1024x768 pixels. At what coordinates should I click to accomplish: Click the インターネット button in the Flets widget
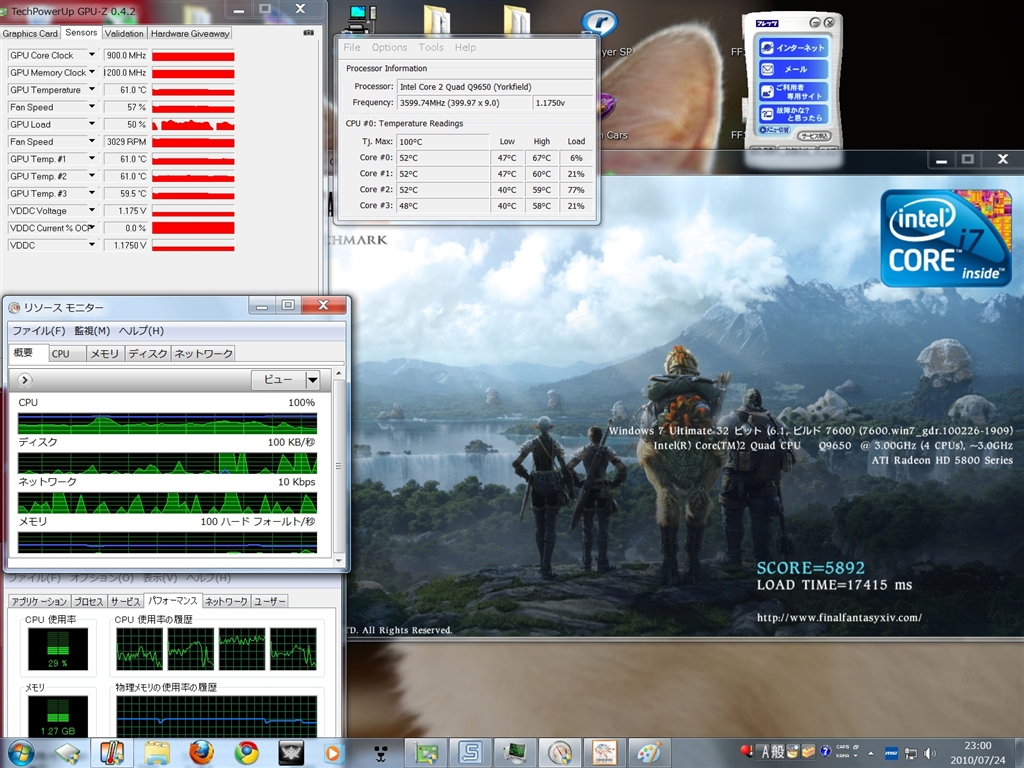pyautogui.click(x=793, y=46)
